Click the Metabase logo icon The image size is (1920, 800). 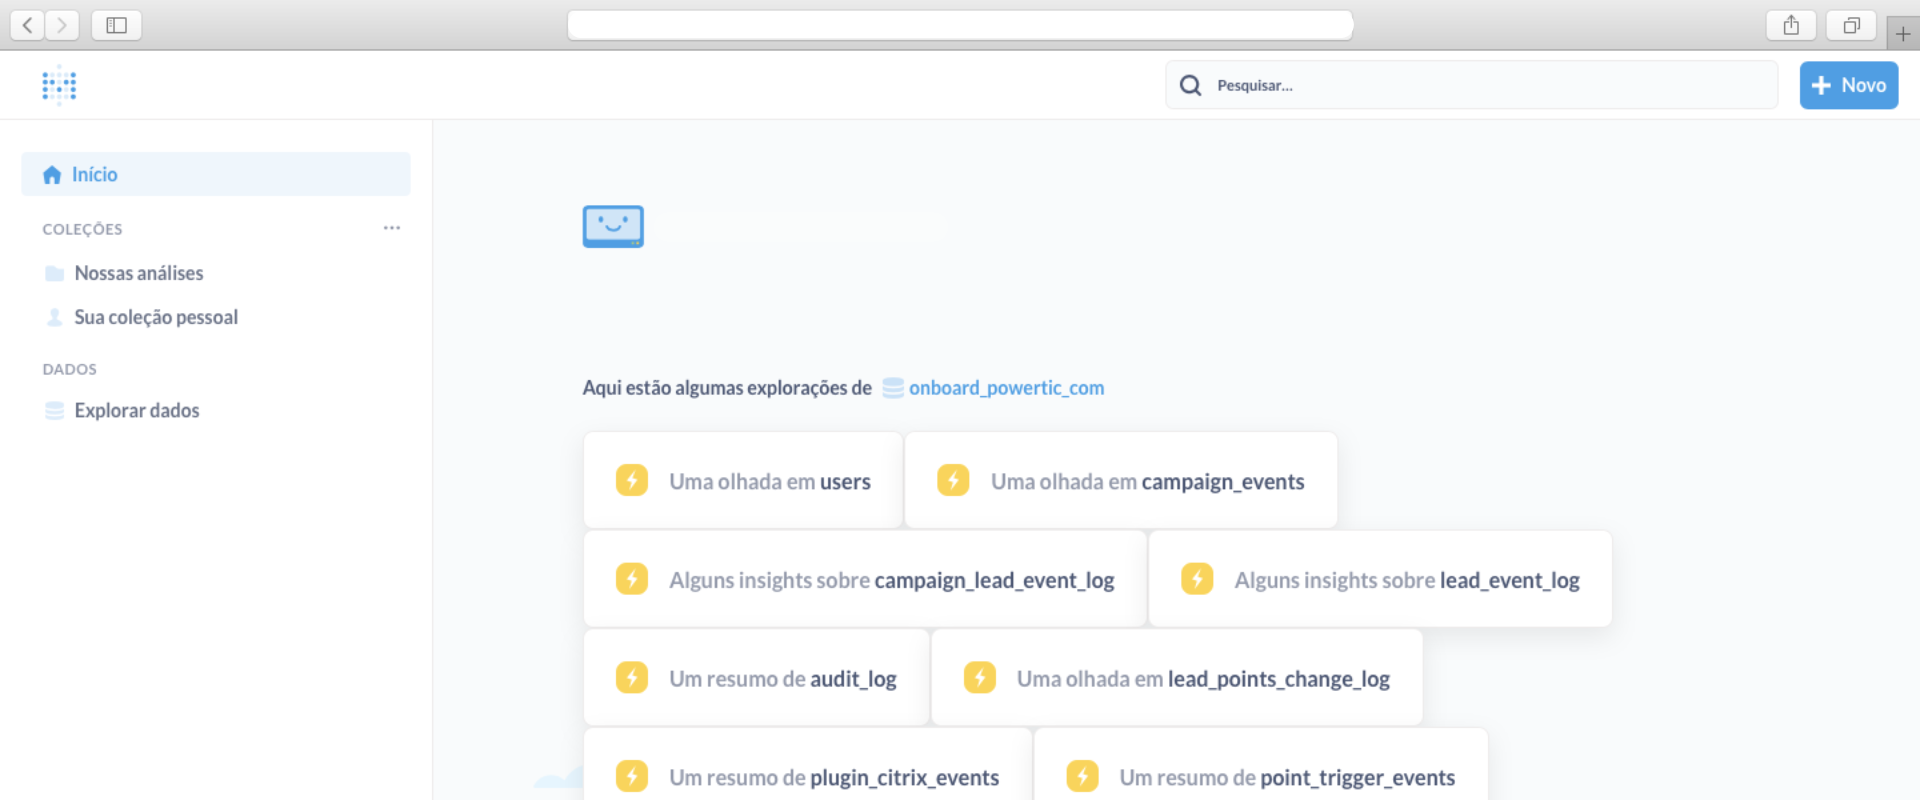(x=59, y=85)
